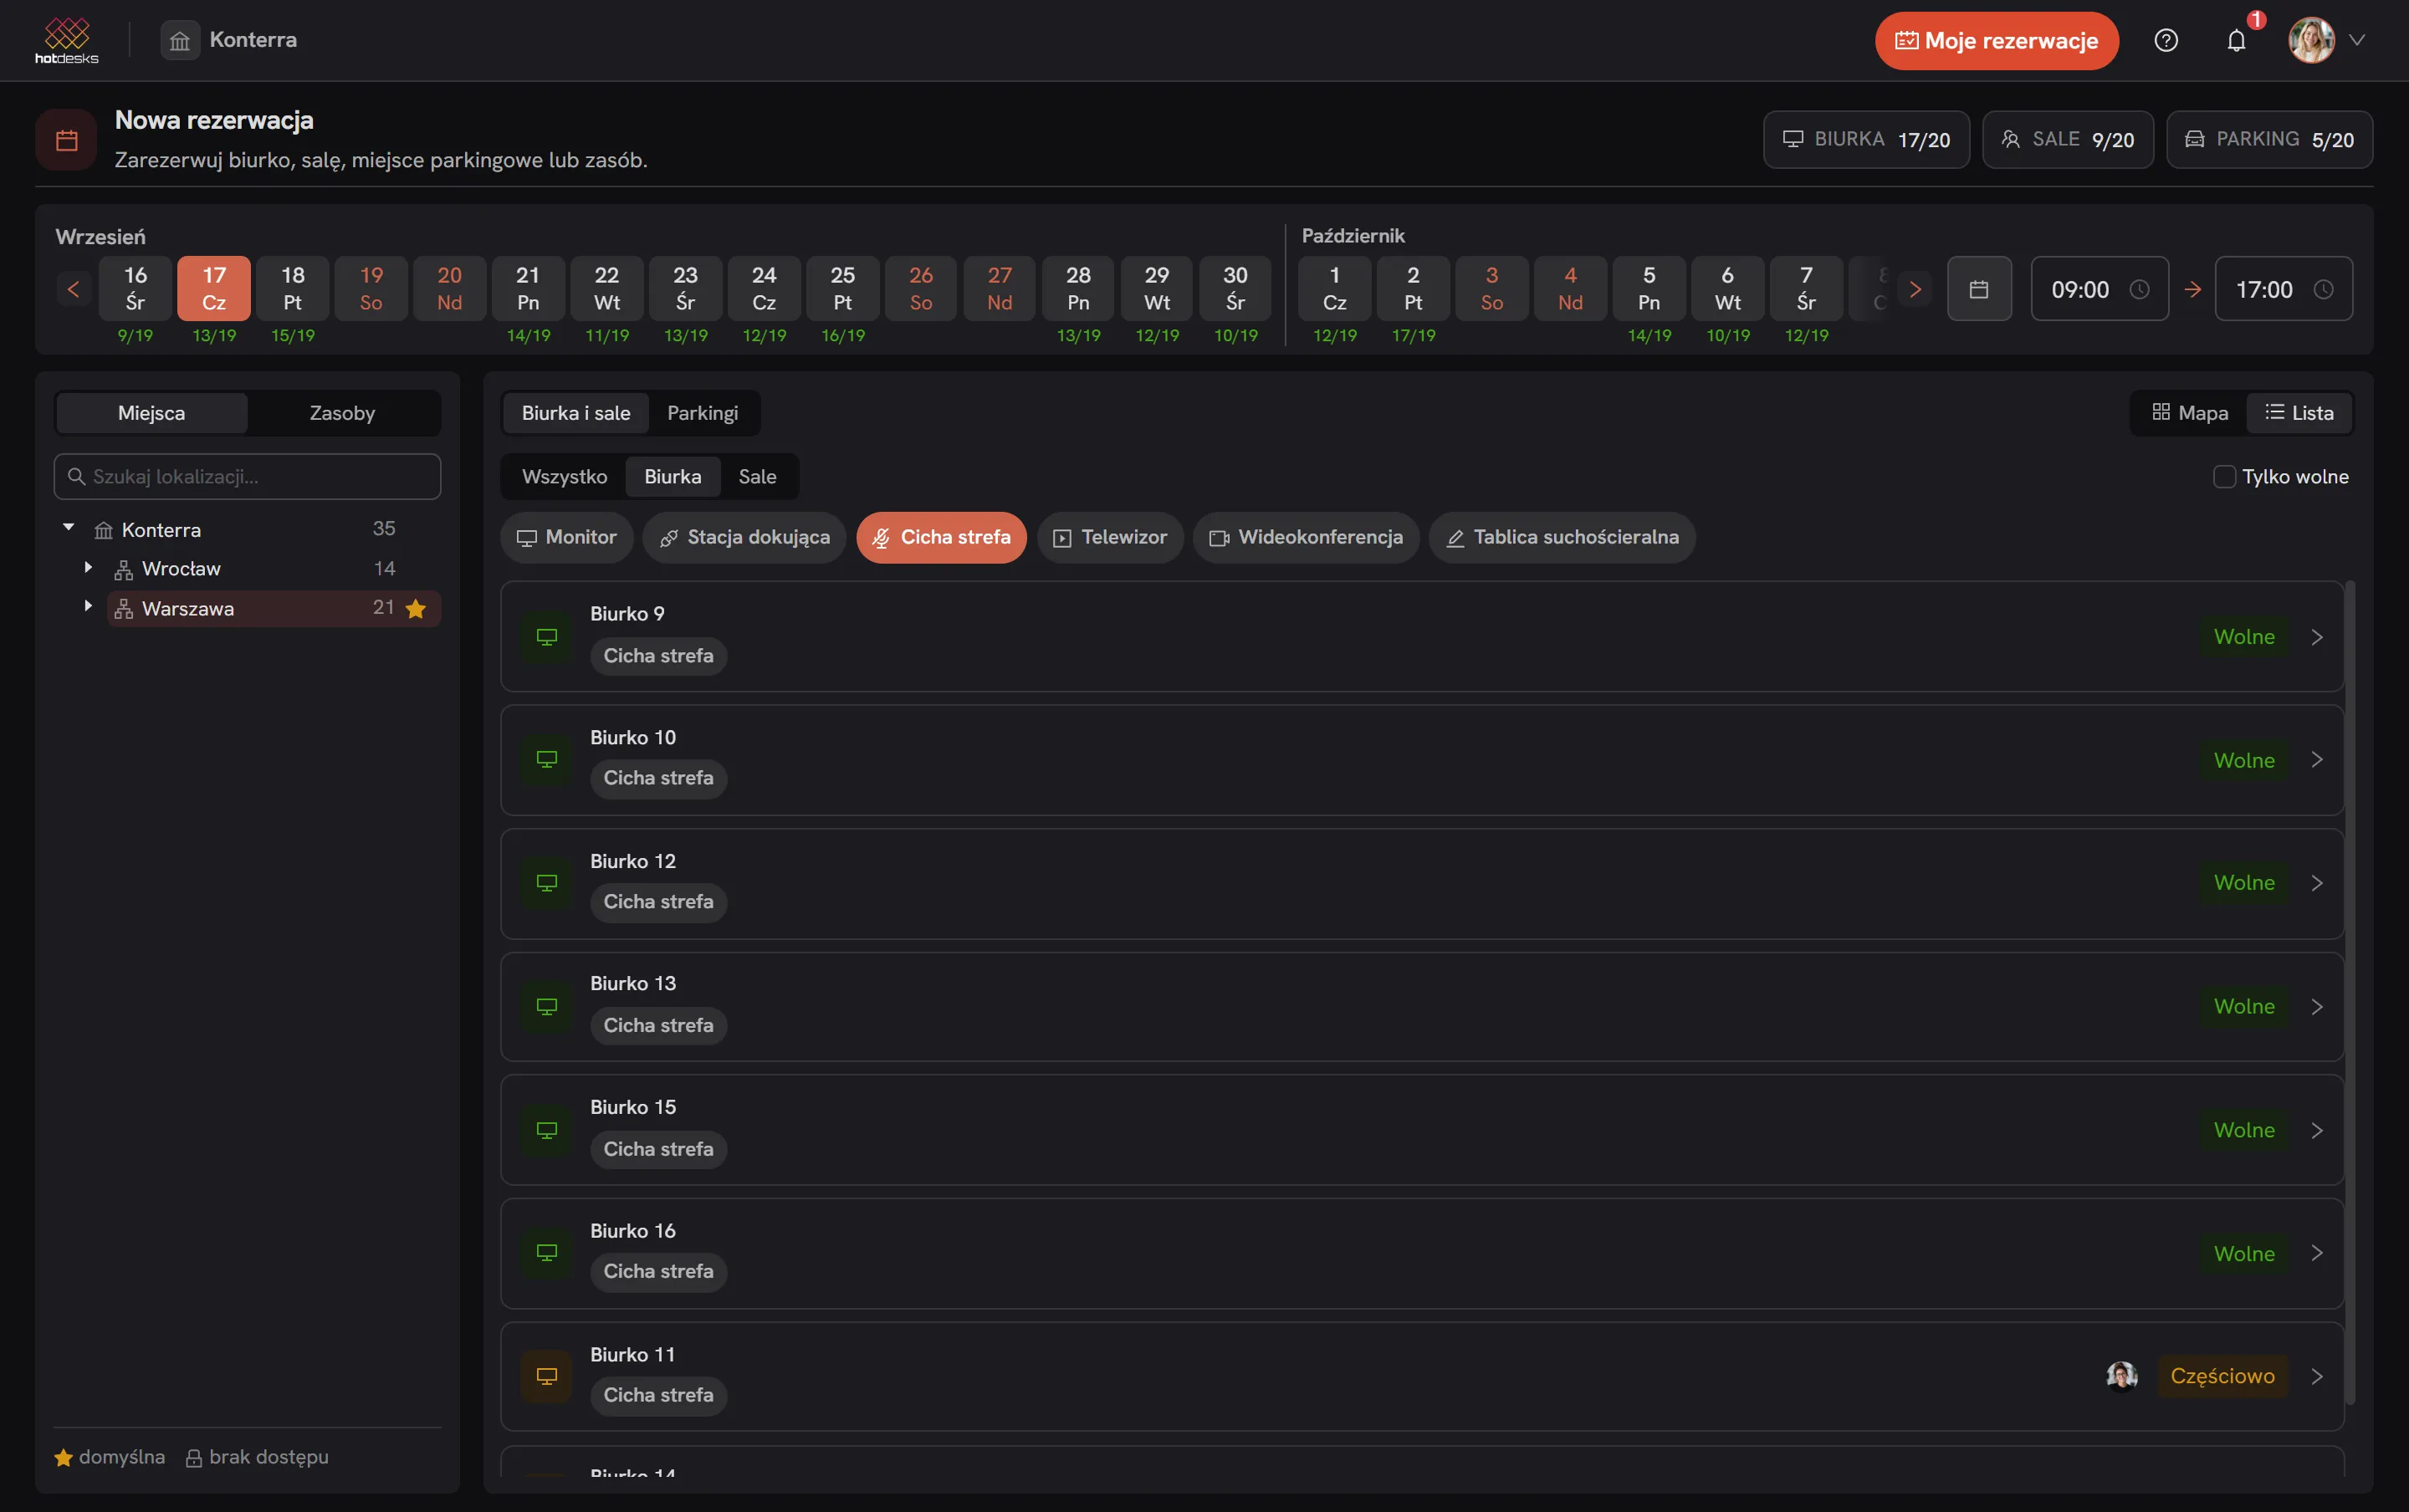Click the user avatar on Biurko 11
Viewport: 2409px width, 1512px height.
coord(2122,1376)
